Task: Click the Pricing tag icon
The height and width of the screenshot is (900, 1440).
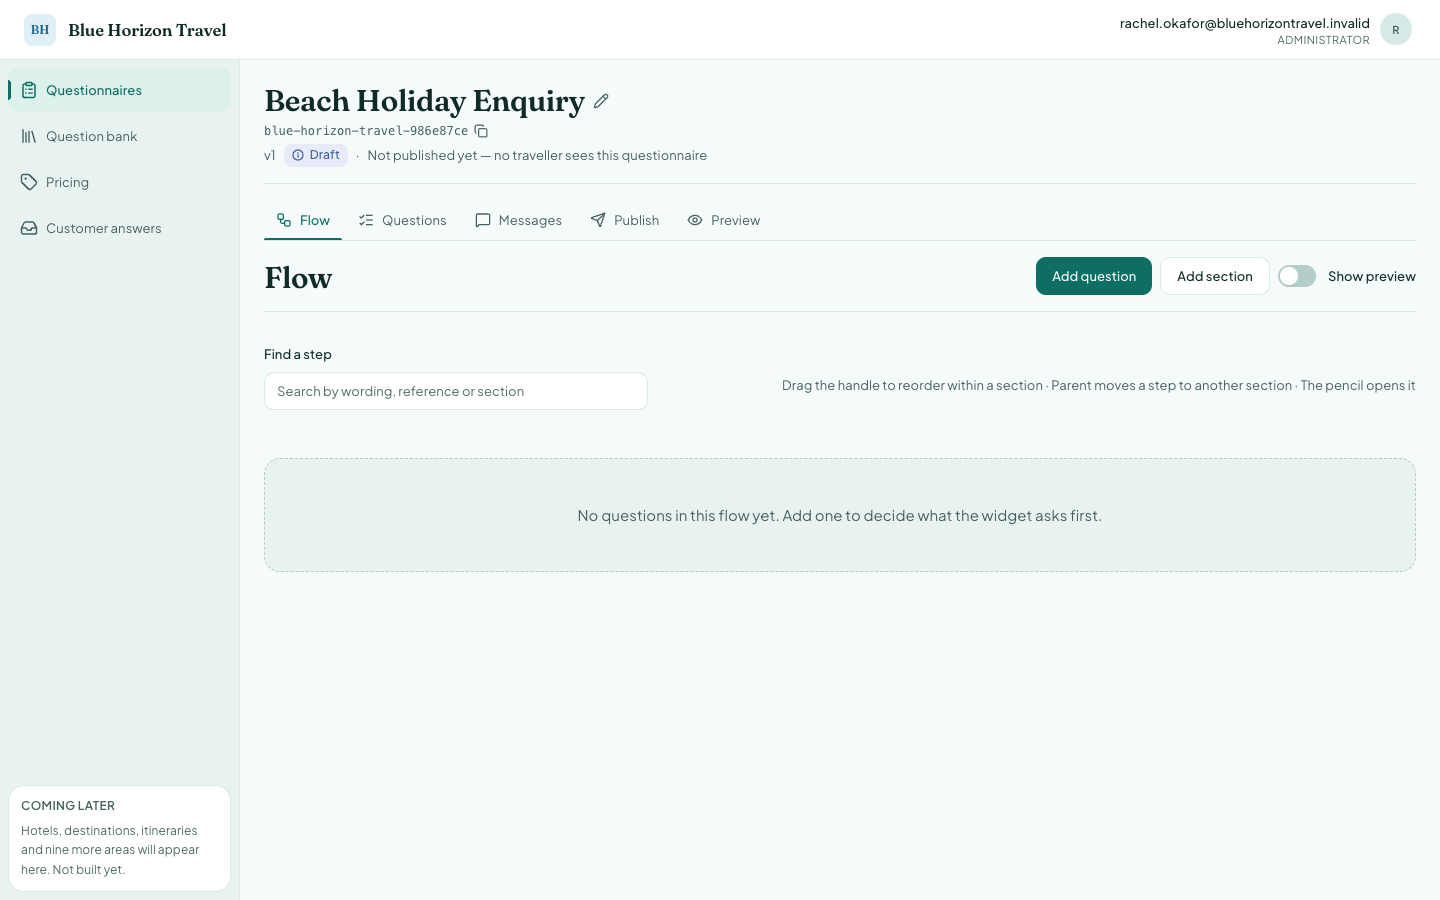Action: tap(29, 182)
